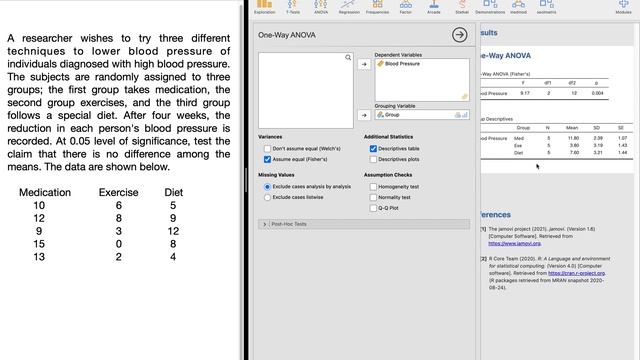Screen dimensions: 640x360
Task: Click the Exercise value 0
Action: click(118, 244)
